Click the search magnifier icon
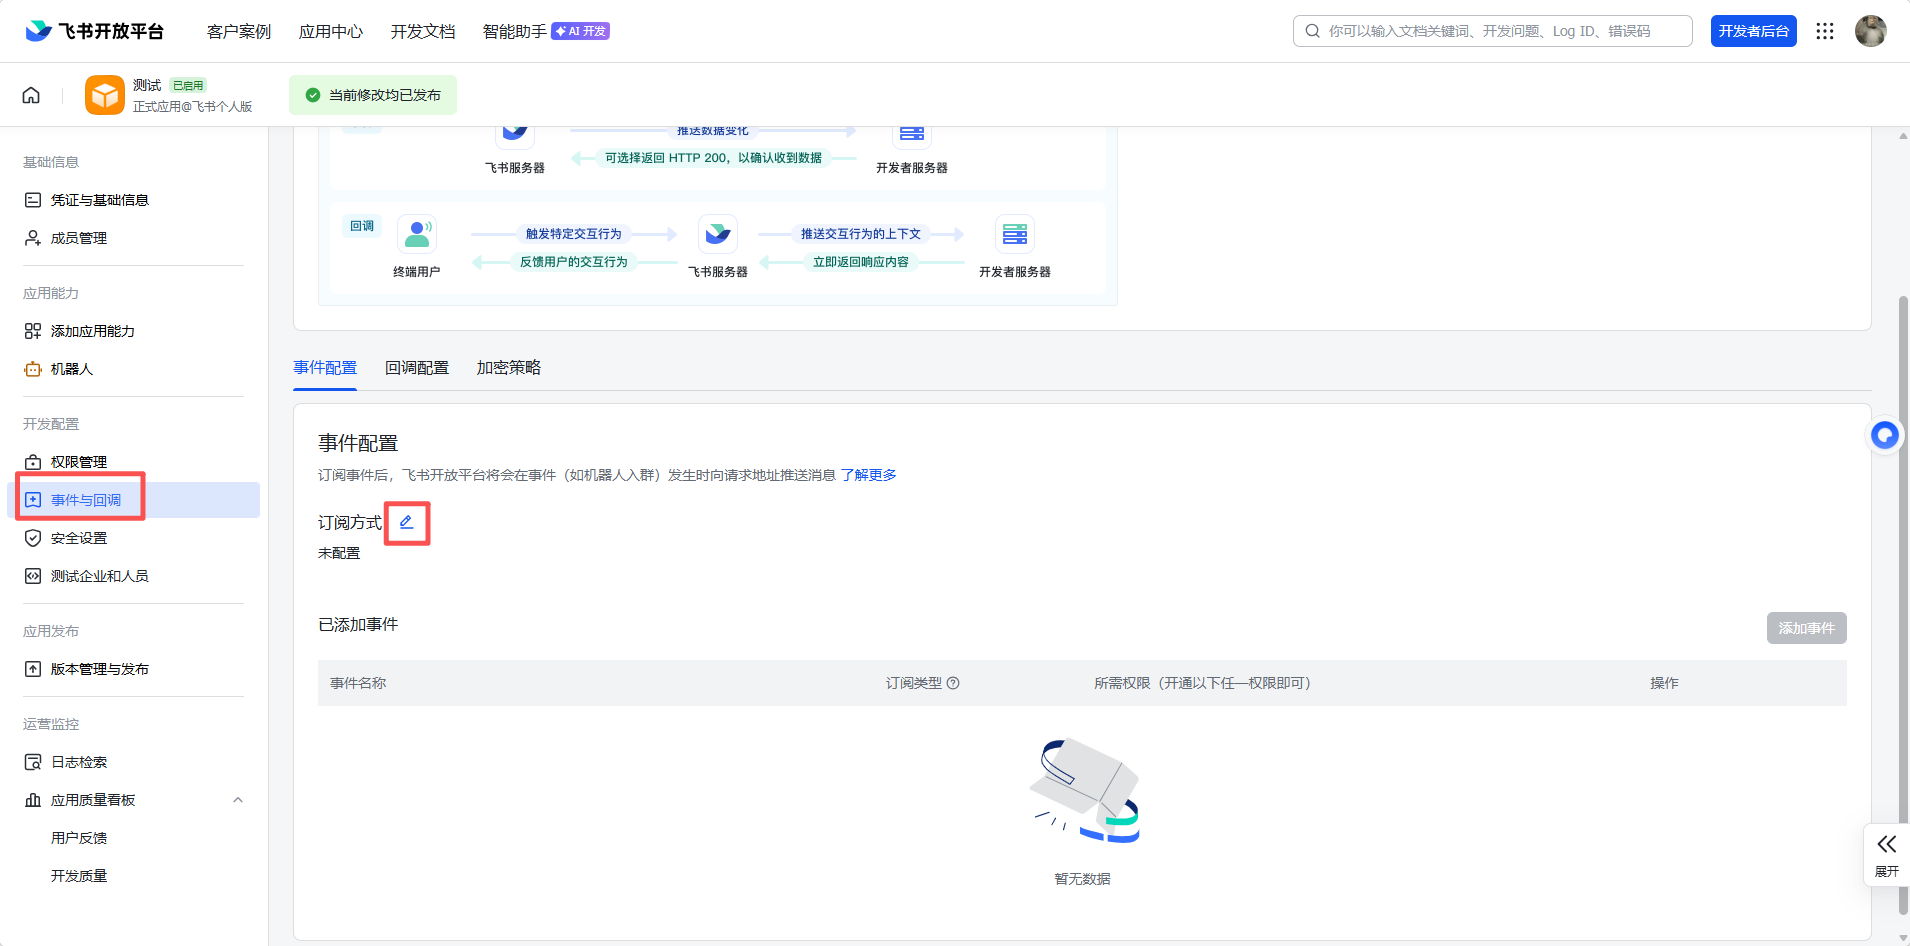The image size is (1910, 946). (x=1313, y=31)
